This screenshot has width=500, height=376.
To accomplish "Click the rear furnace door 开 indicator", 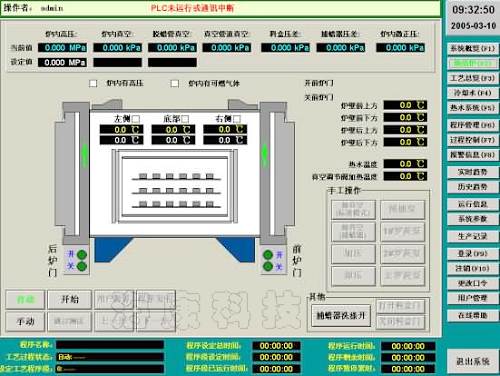I will pyautogui.click(x=82, y=255).
